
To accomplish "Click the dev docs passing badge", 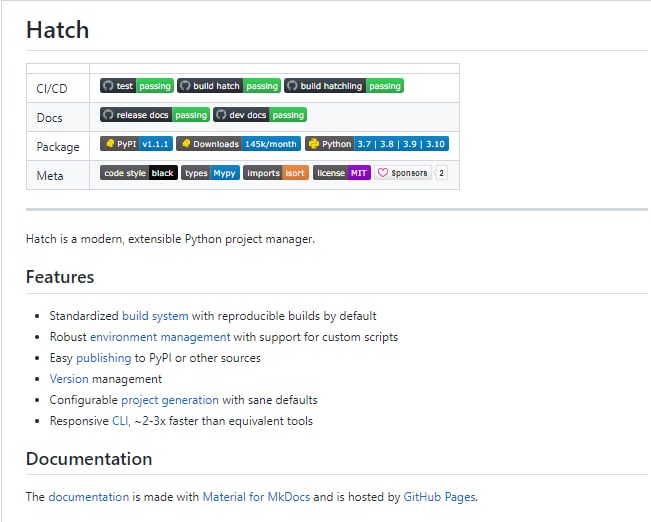I will click(x=260, y=115).
